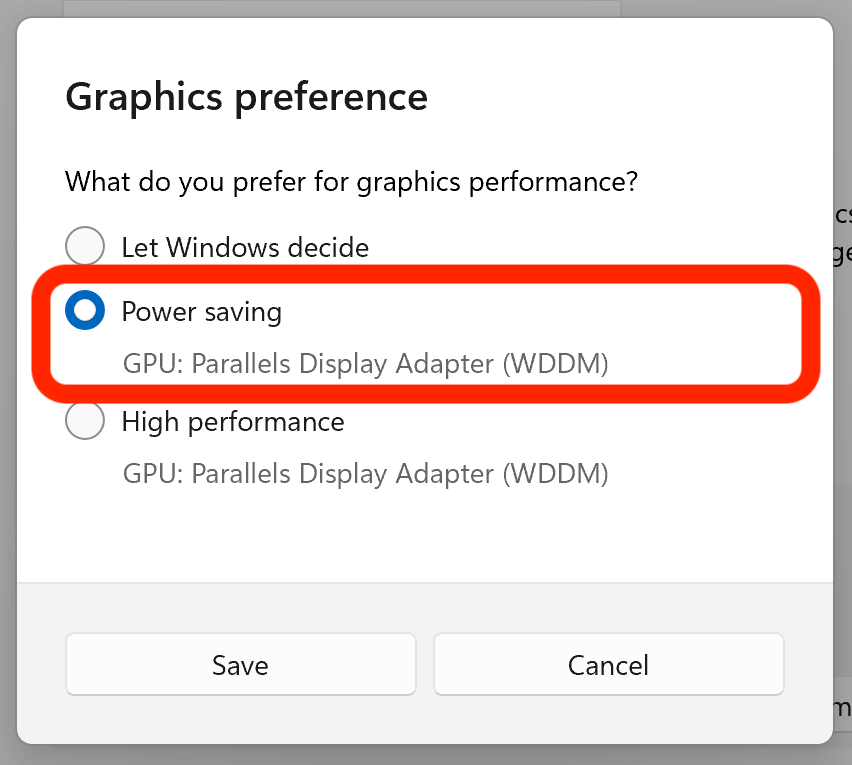
Task: Click the "Let Windows decide" label text
Action: tap(245, 247)
